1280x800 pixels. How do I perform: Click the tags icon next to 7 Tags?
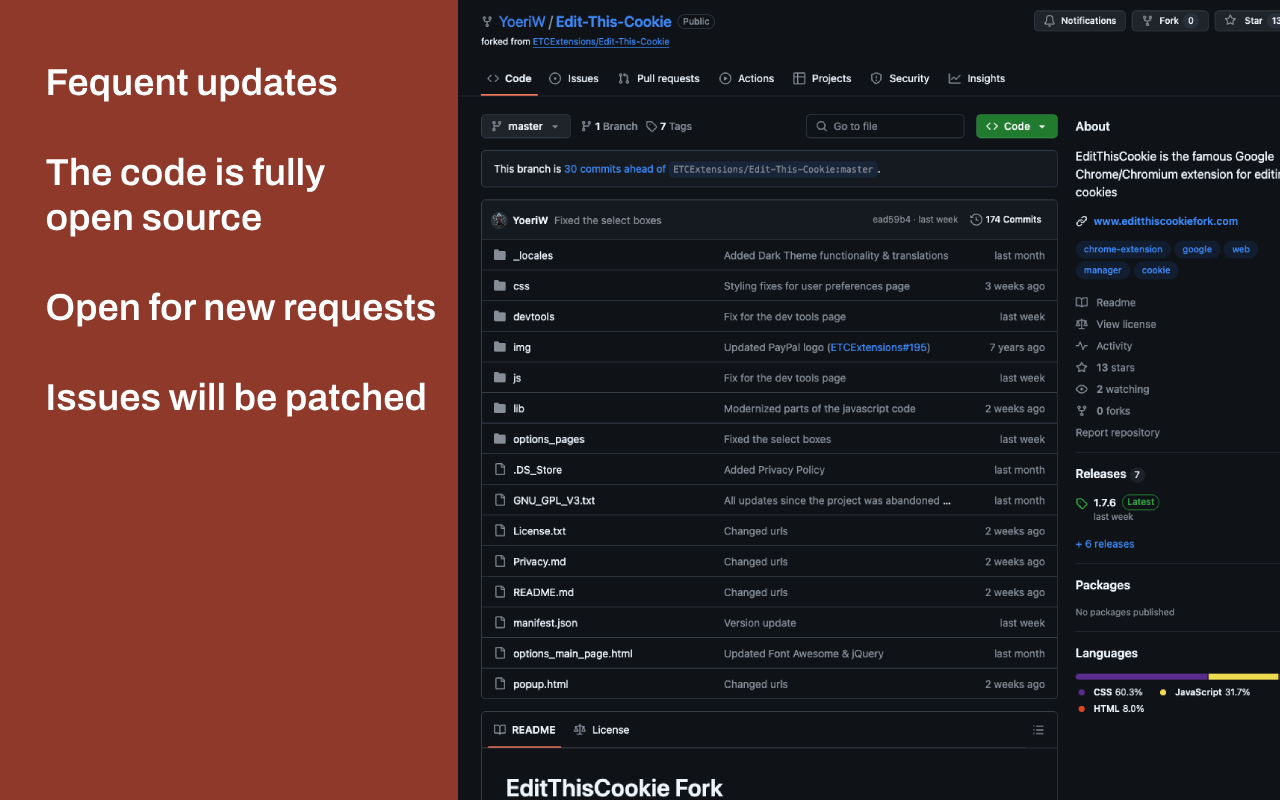coord(652,127)
